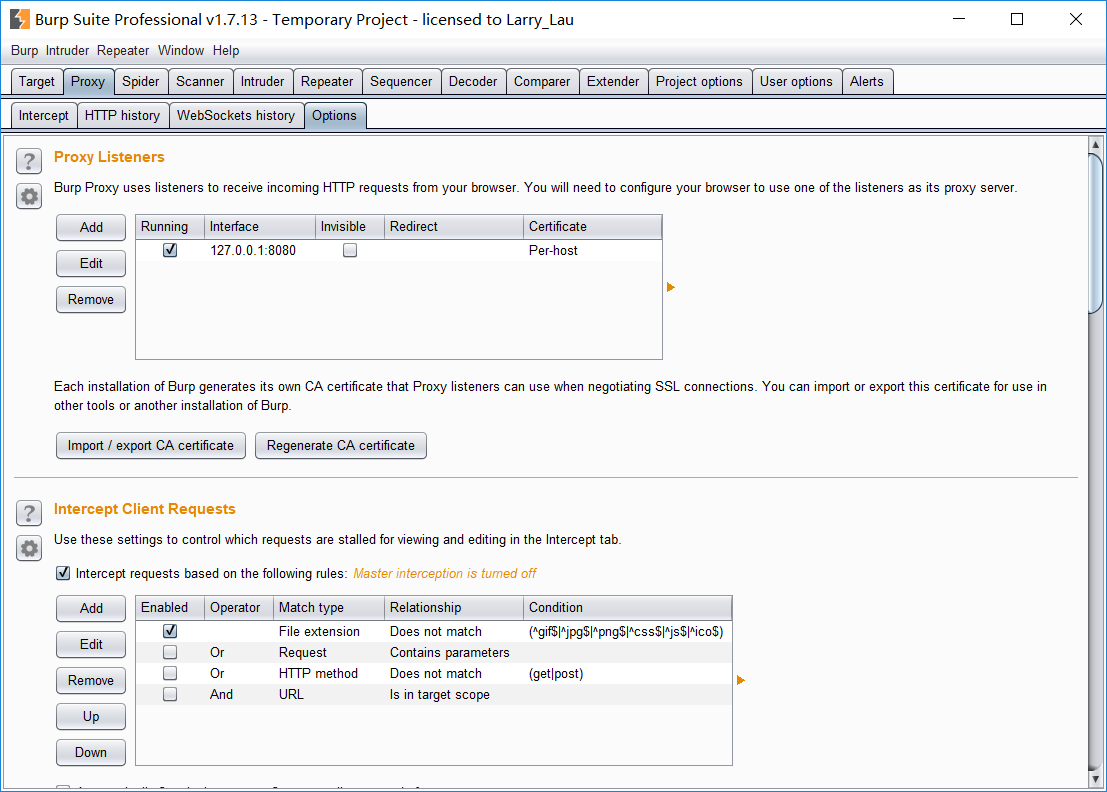Switch to the Intruder tool tab
Viewport: 1107px width, 792px height.
[262, 82]
